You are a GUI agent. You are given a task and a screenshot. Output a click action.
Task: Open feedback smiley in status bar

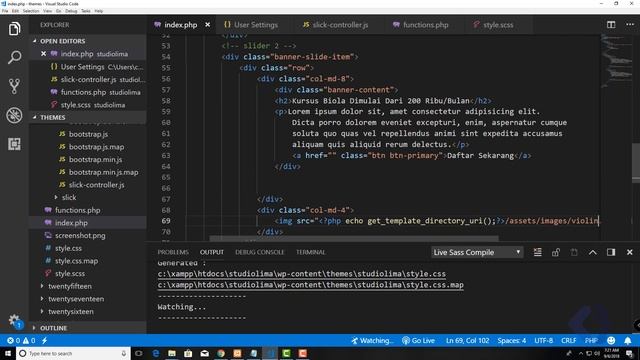(x=611, y=340)
